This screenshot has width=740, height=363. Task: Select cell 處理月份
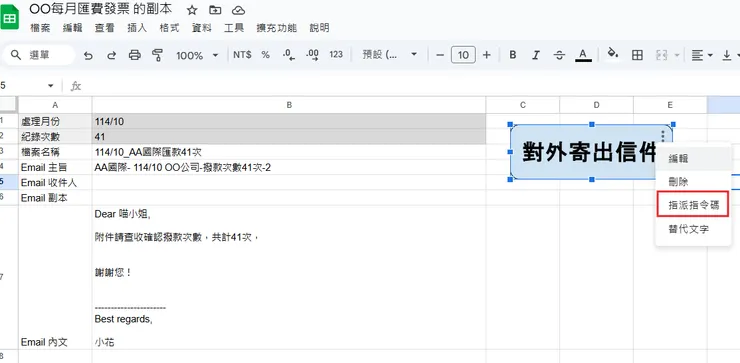(55, 121)
